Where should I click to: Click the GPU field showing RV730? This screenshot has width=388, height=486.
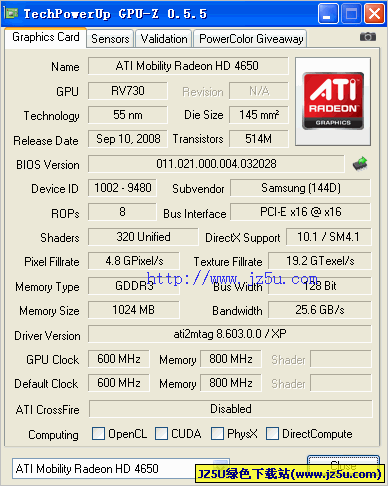[x=128, y=91]
